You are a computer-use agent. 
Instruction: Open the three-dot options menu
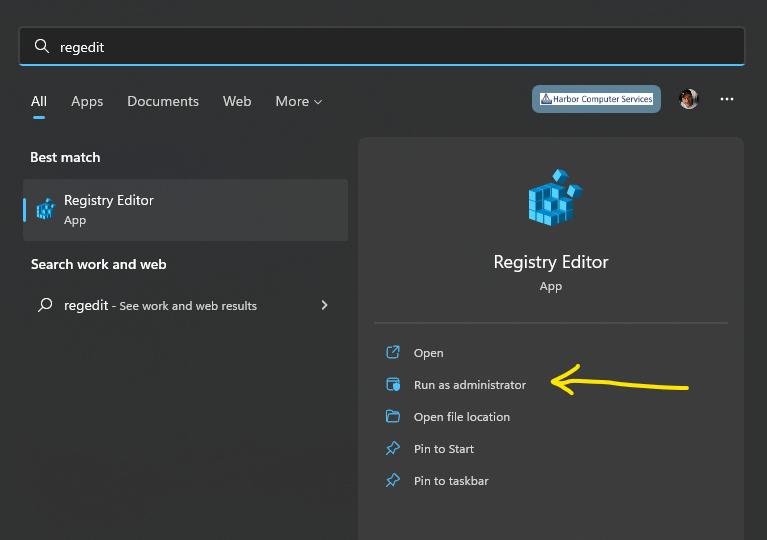pos(726,99)
